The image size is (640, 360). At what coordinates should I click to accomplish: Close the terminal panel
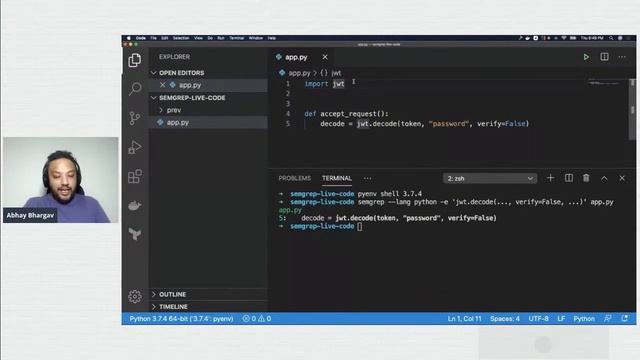point(622,178)
